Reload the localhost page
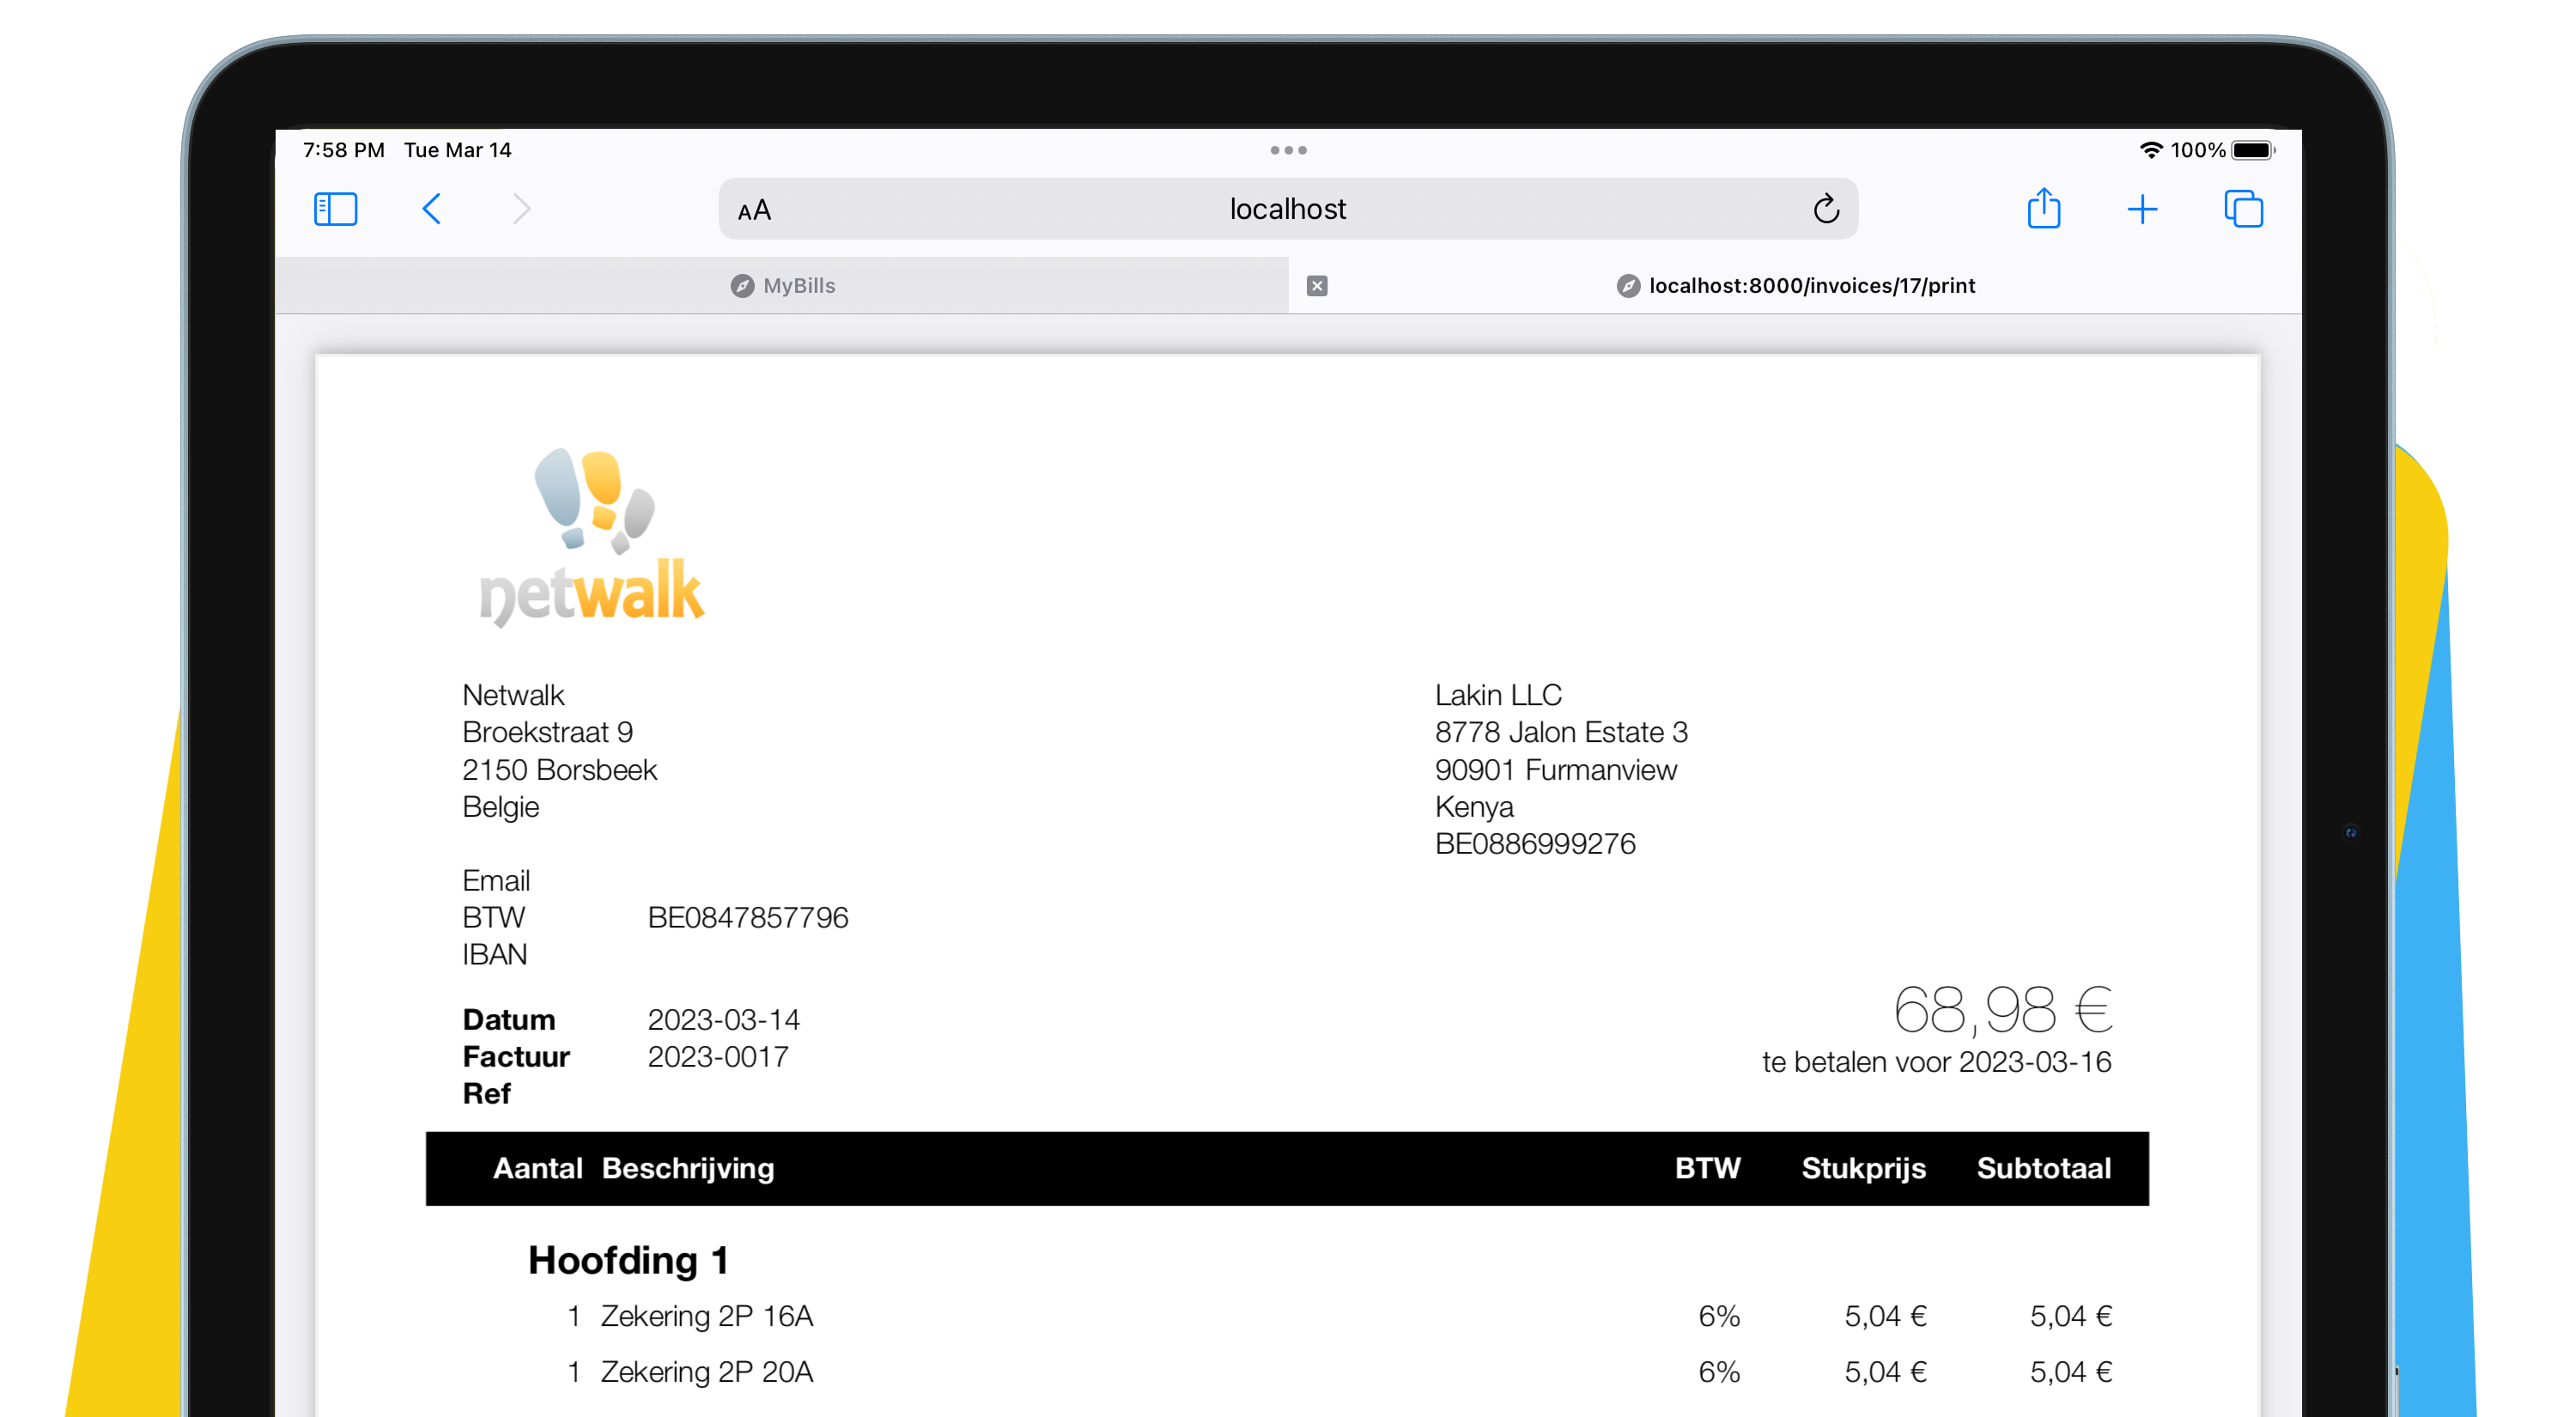 coord(1825,209)
